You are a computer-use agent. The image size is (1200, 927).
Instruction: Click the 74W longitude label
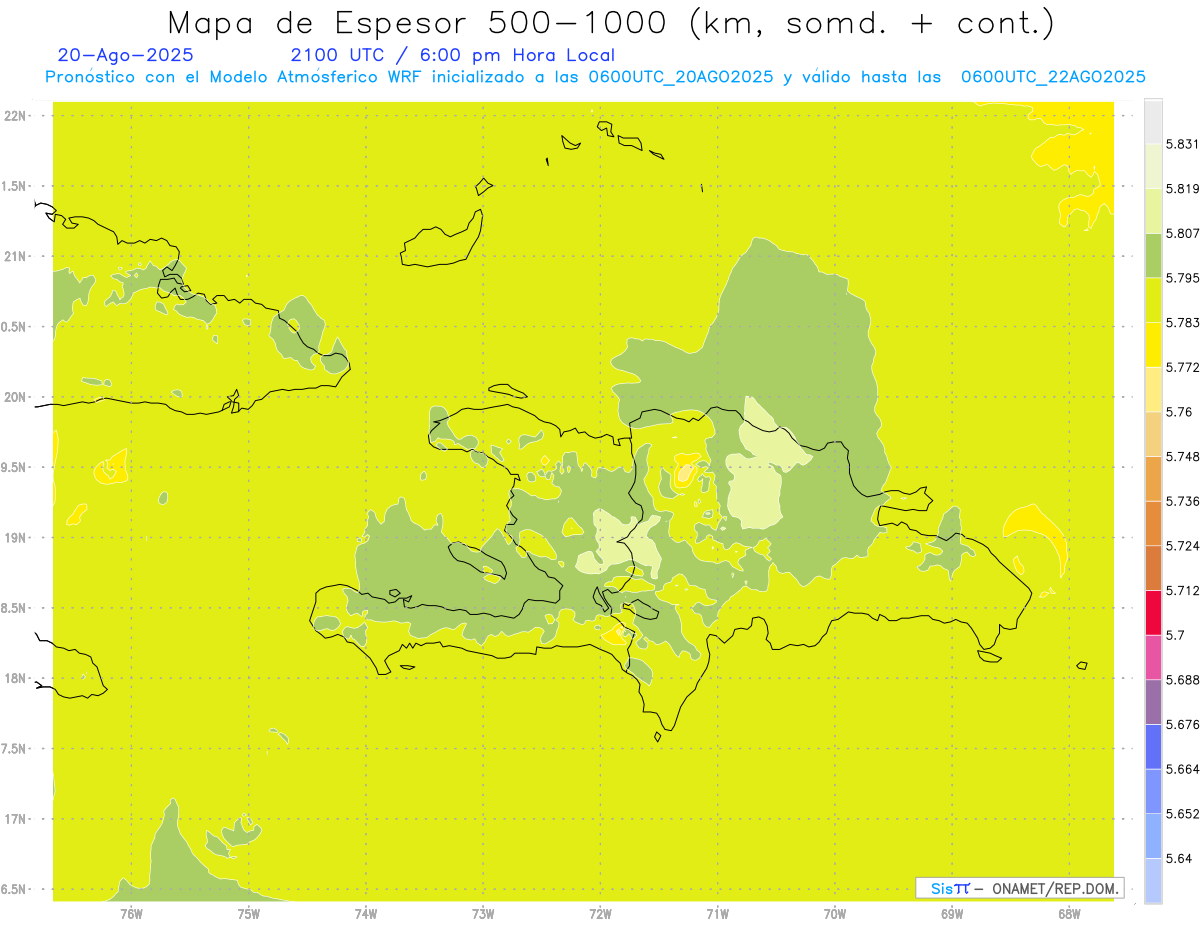click(365, 914)
